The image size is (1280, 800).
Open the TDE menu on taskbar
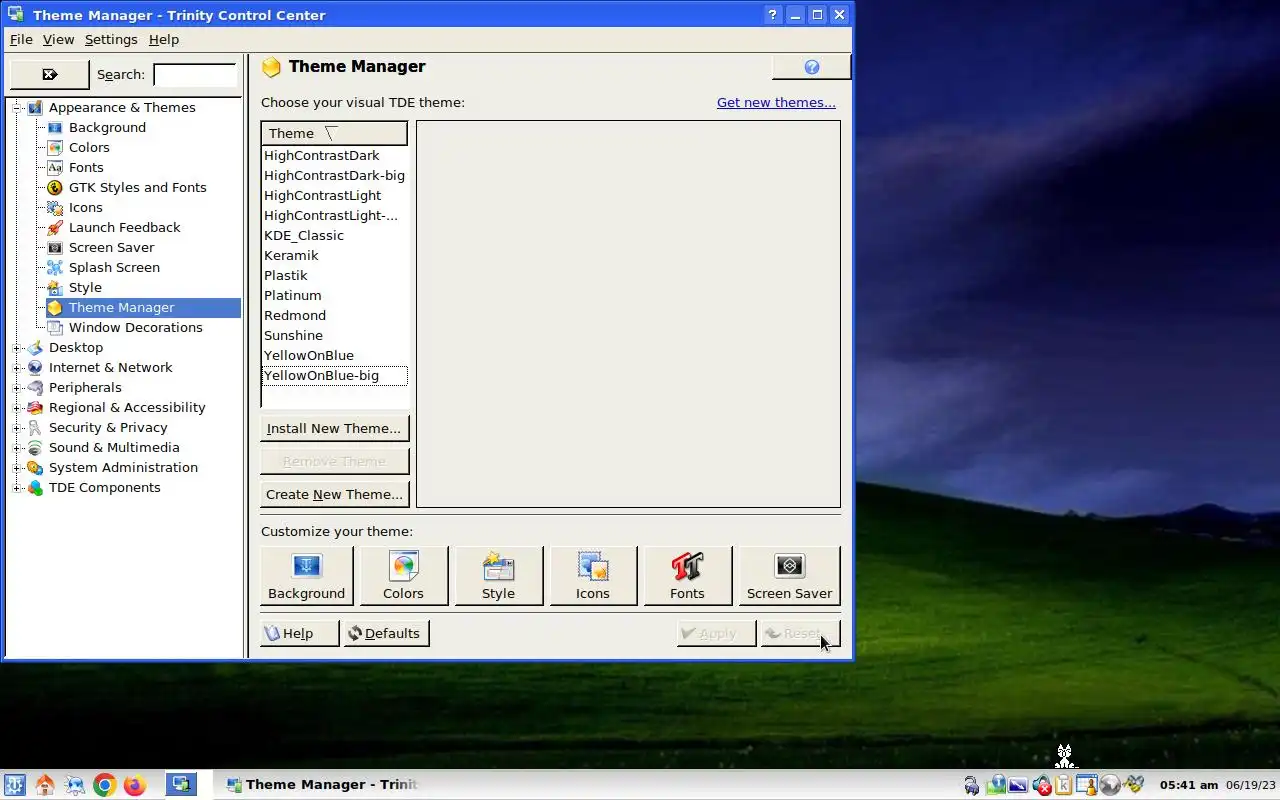pyautogui.click(x=14, y=785)
